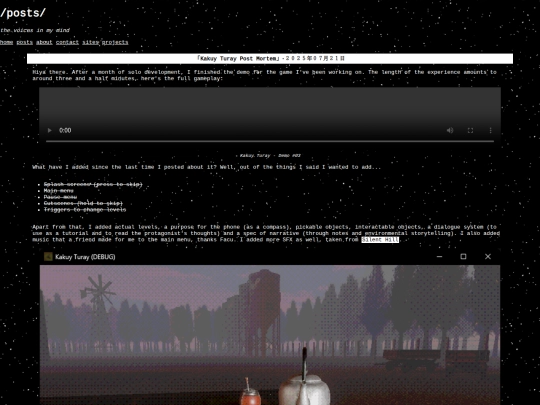Click the Kakuy Turay game window icon
This screenshot has height=405, width=540.
coord(48,257)
